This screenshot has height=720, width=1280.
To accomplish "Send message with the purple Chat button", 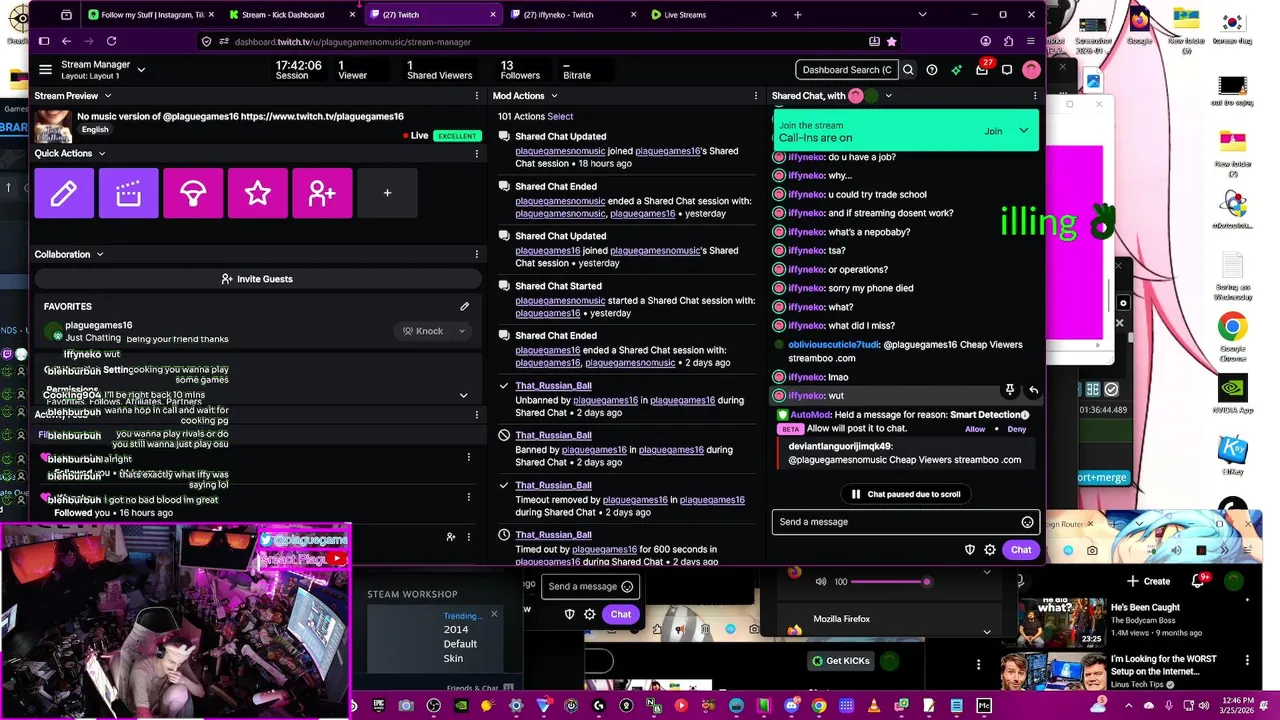I will (x=1021, y=550).
